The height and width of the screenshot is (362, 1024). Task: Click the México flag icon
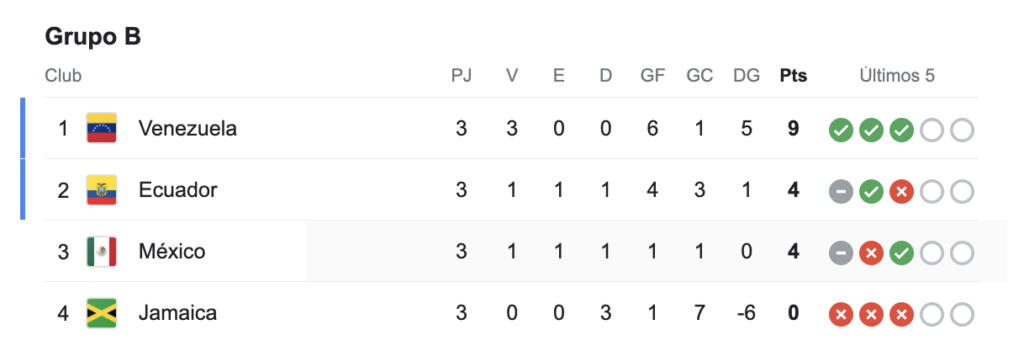(101, 252)
